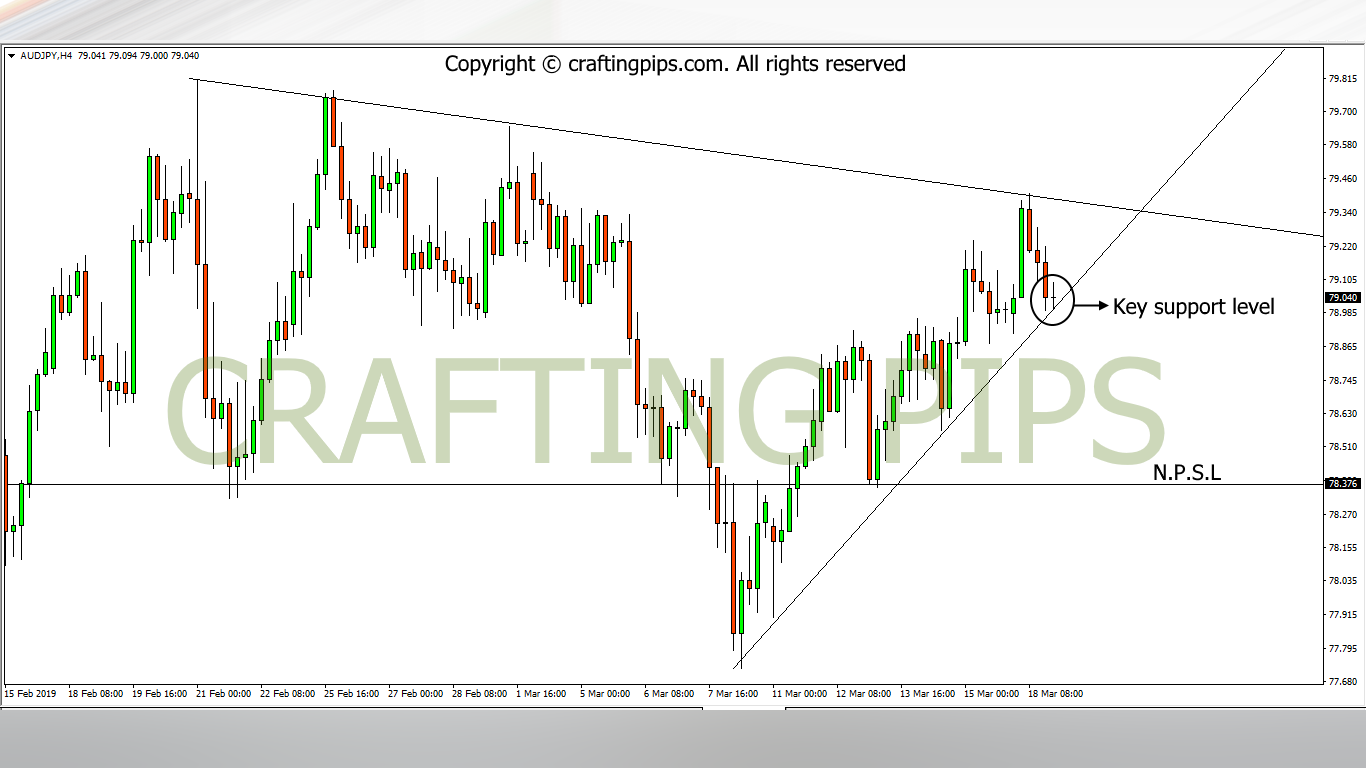Image resolution: width=1366 pixels, height=768 pixels.
Task: Click the AUDJPY,H4 symbol label
Action: [46, 56]
